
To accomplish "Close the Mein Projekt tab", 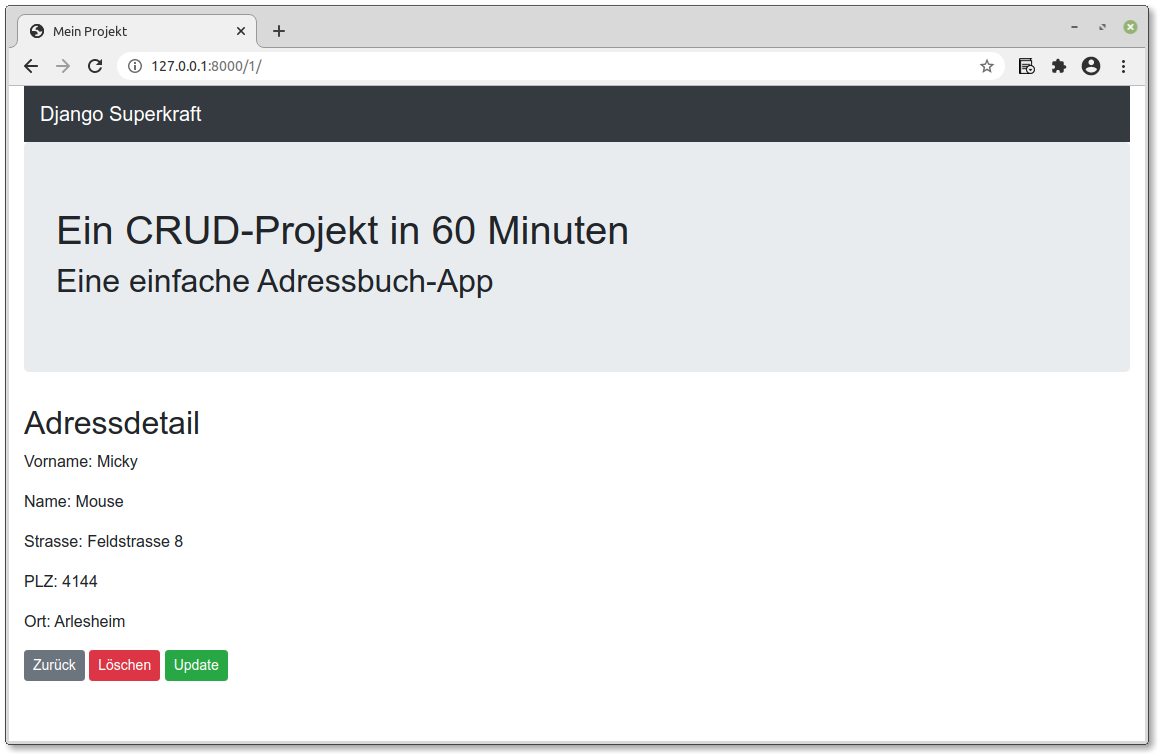I will click(x=241, y=31).
